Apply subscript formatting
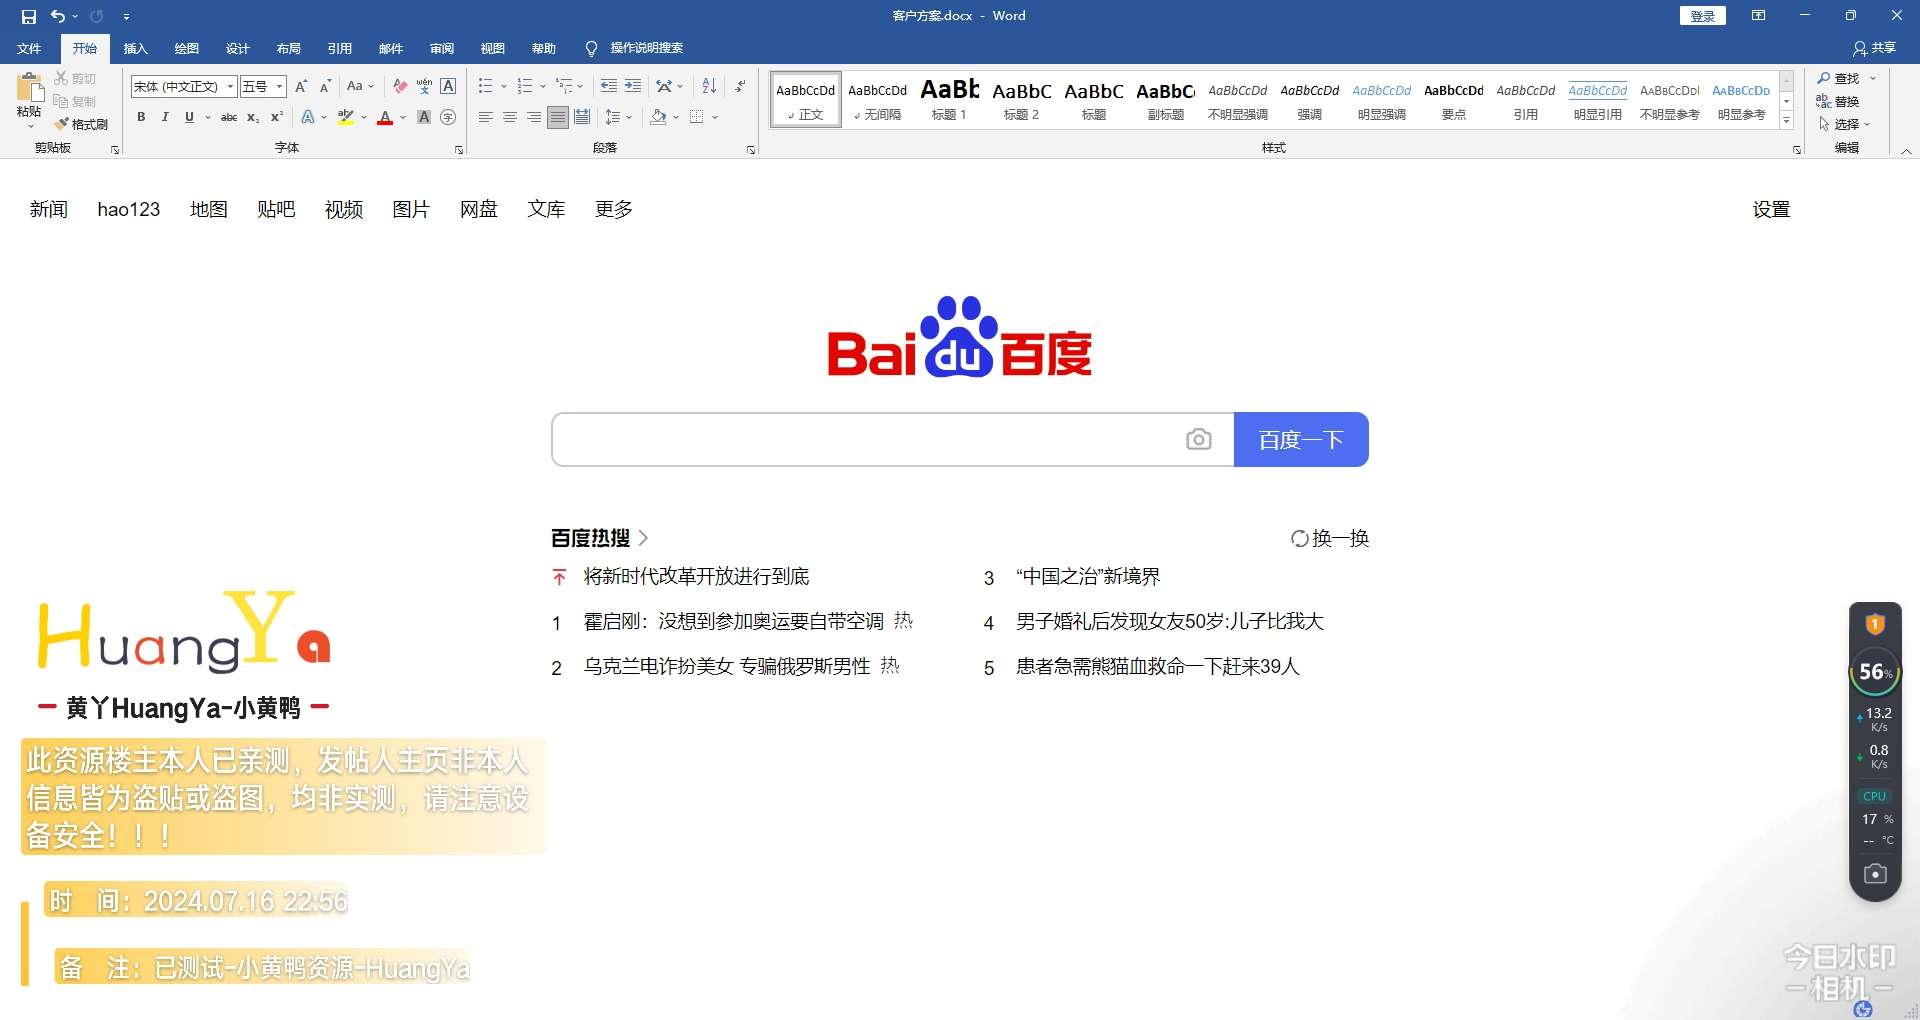 tap(253, 117)
